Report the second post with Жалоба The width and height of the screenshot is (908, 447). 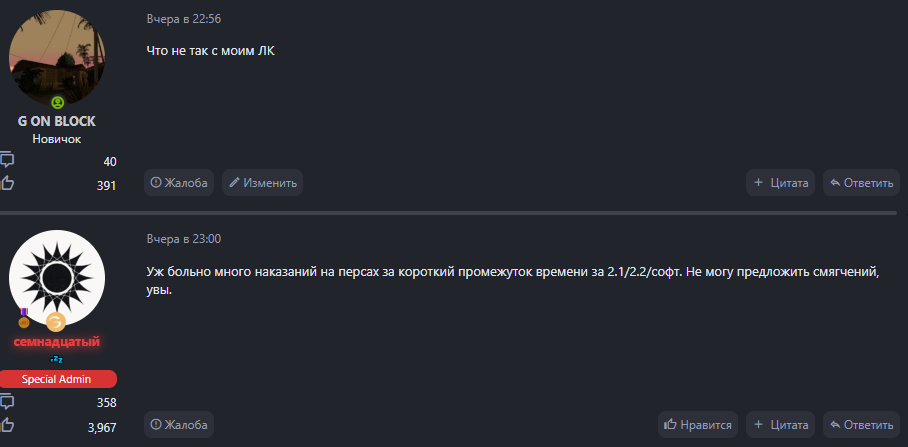tap(179, 425)
